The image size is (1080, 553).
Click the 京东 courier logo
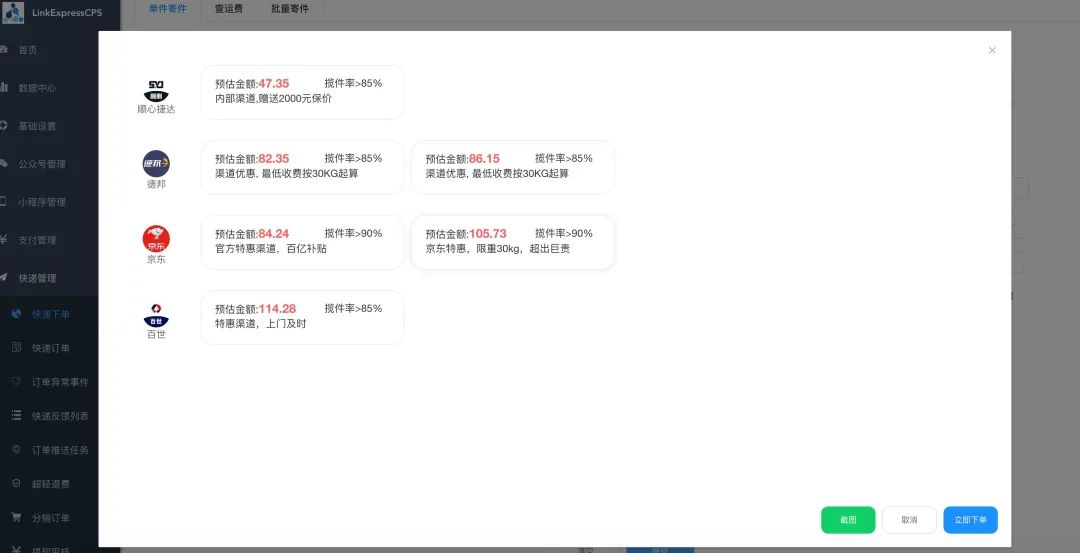pos(156,239)
